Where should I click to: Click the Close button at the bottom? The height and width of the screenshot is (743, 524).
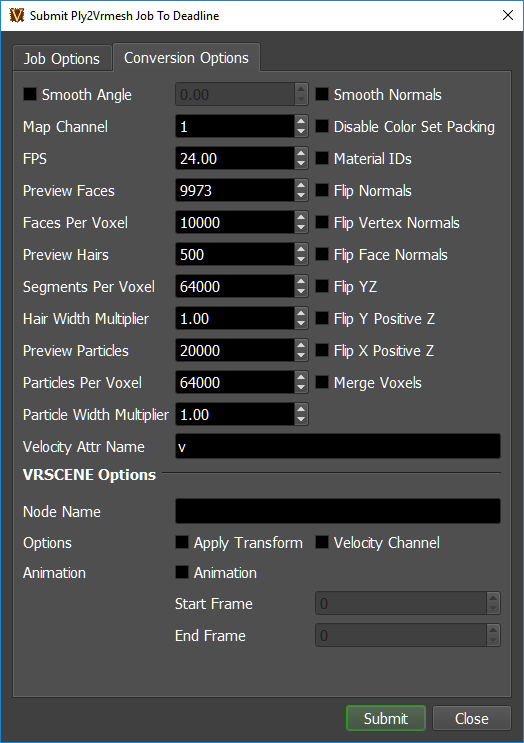coord(471,718)
